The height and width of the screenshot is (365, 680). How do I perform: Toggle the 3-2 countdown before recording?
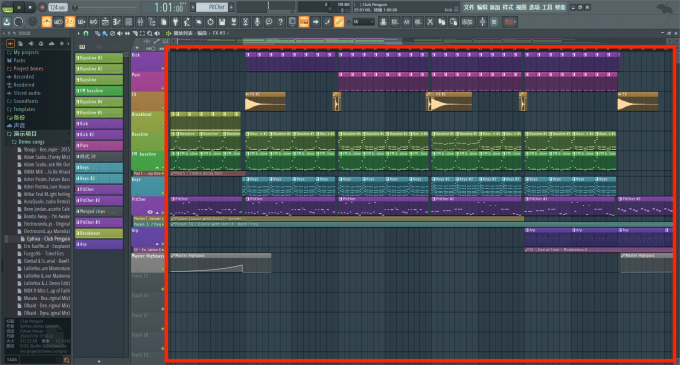coord(70,22)
